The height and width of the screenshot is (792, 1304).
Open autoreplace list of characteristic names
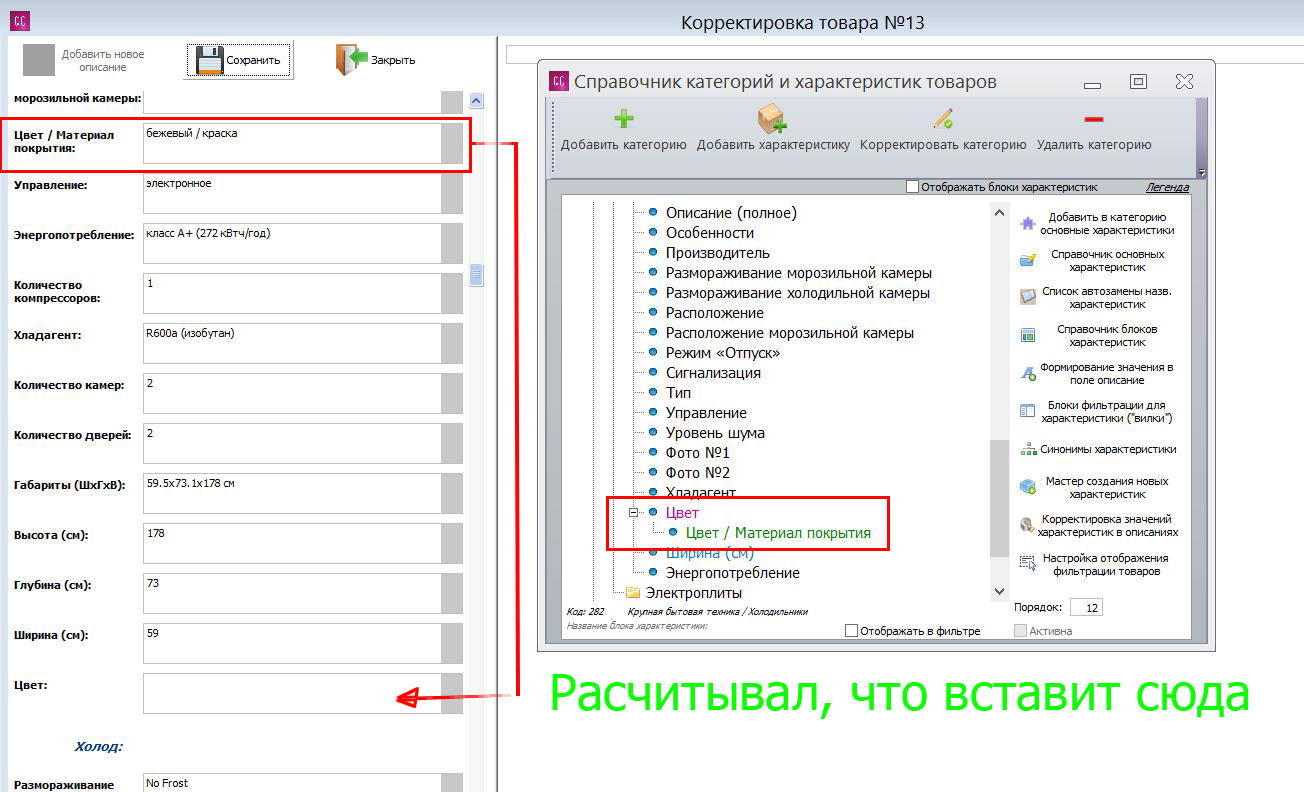point(1097,297)
